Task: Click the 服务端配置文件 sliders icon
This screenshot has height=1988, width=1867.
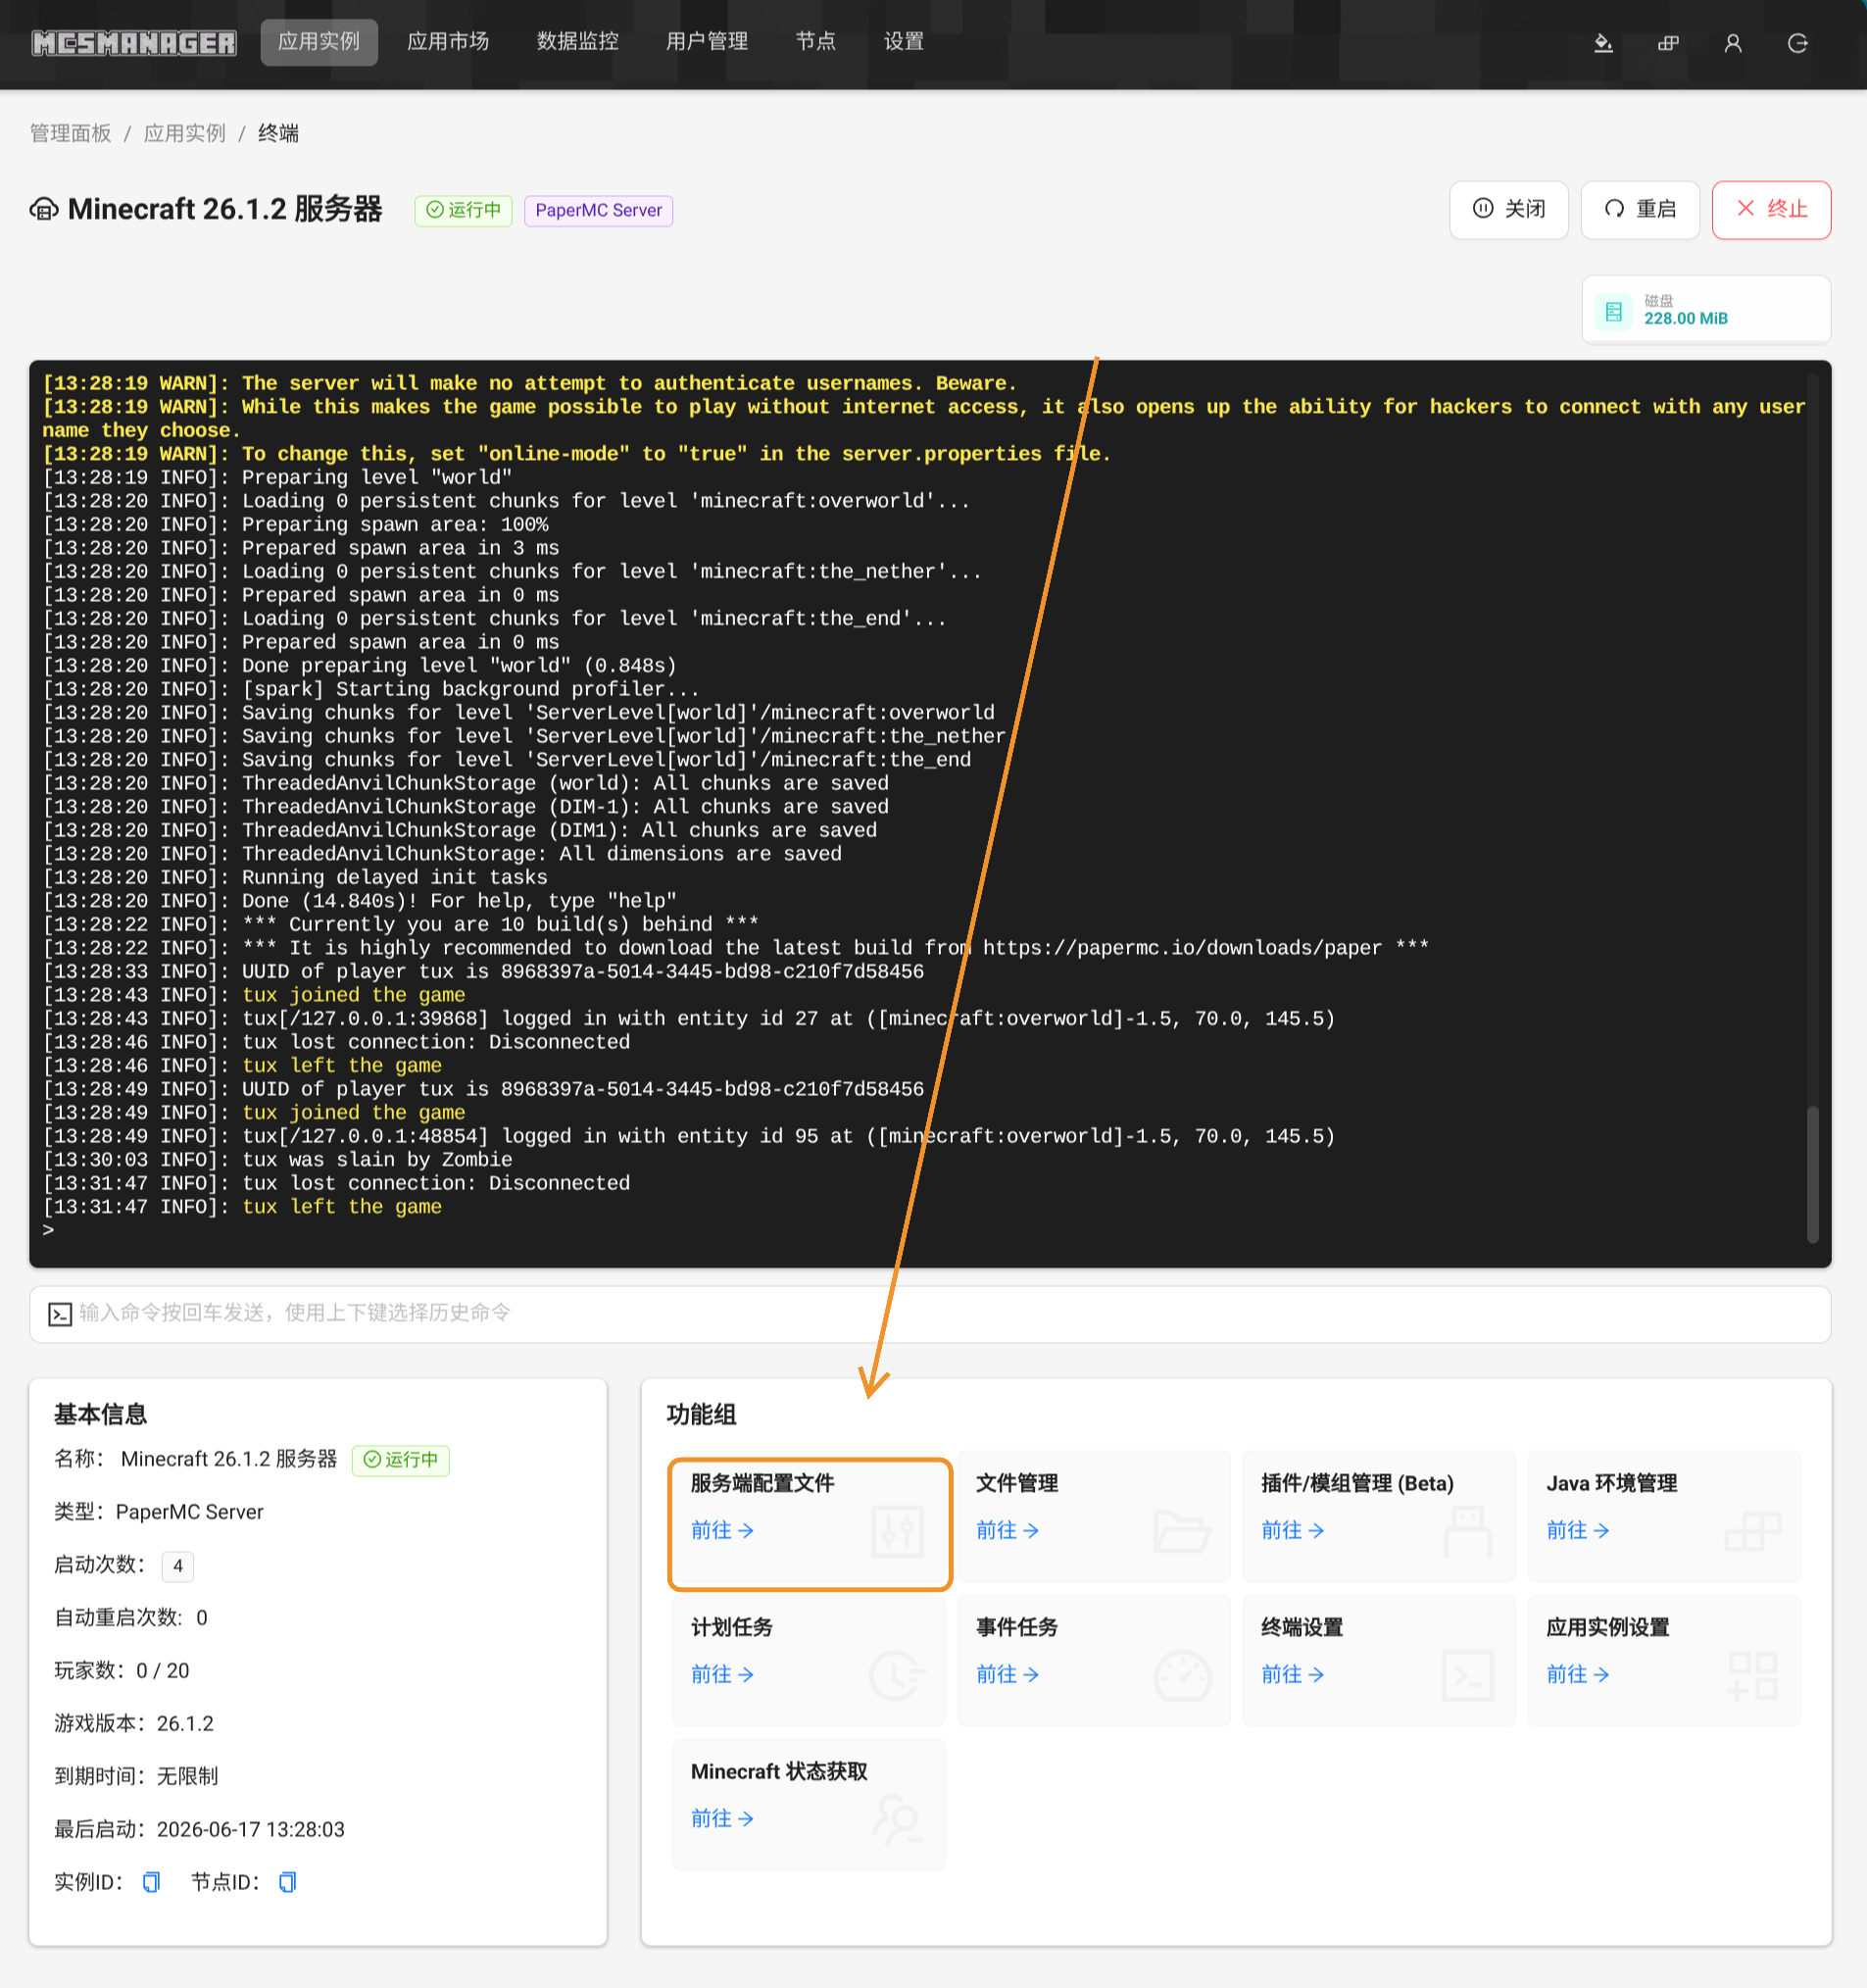Action: pyautogui.click(x=897, y=1530)
